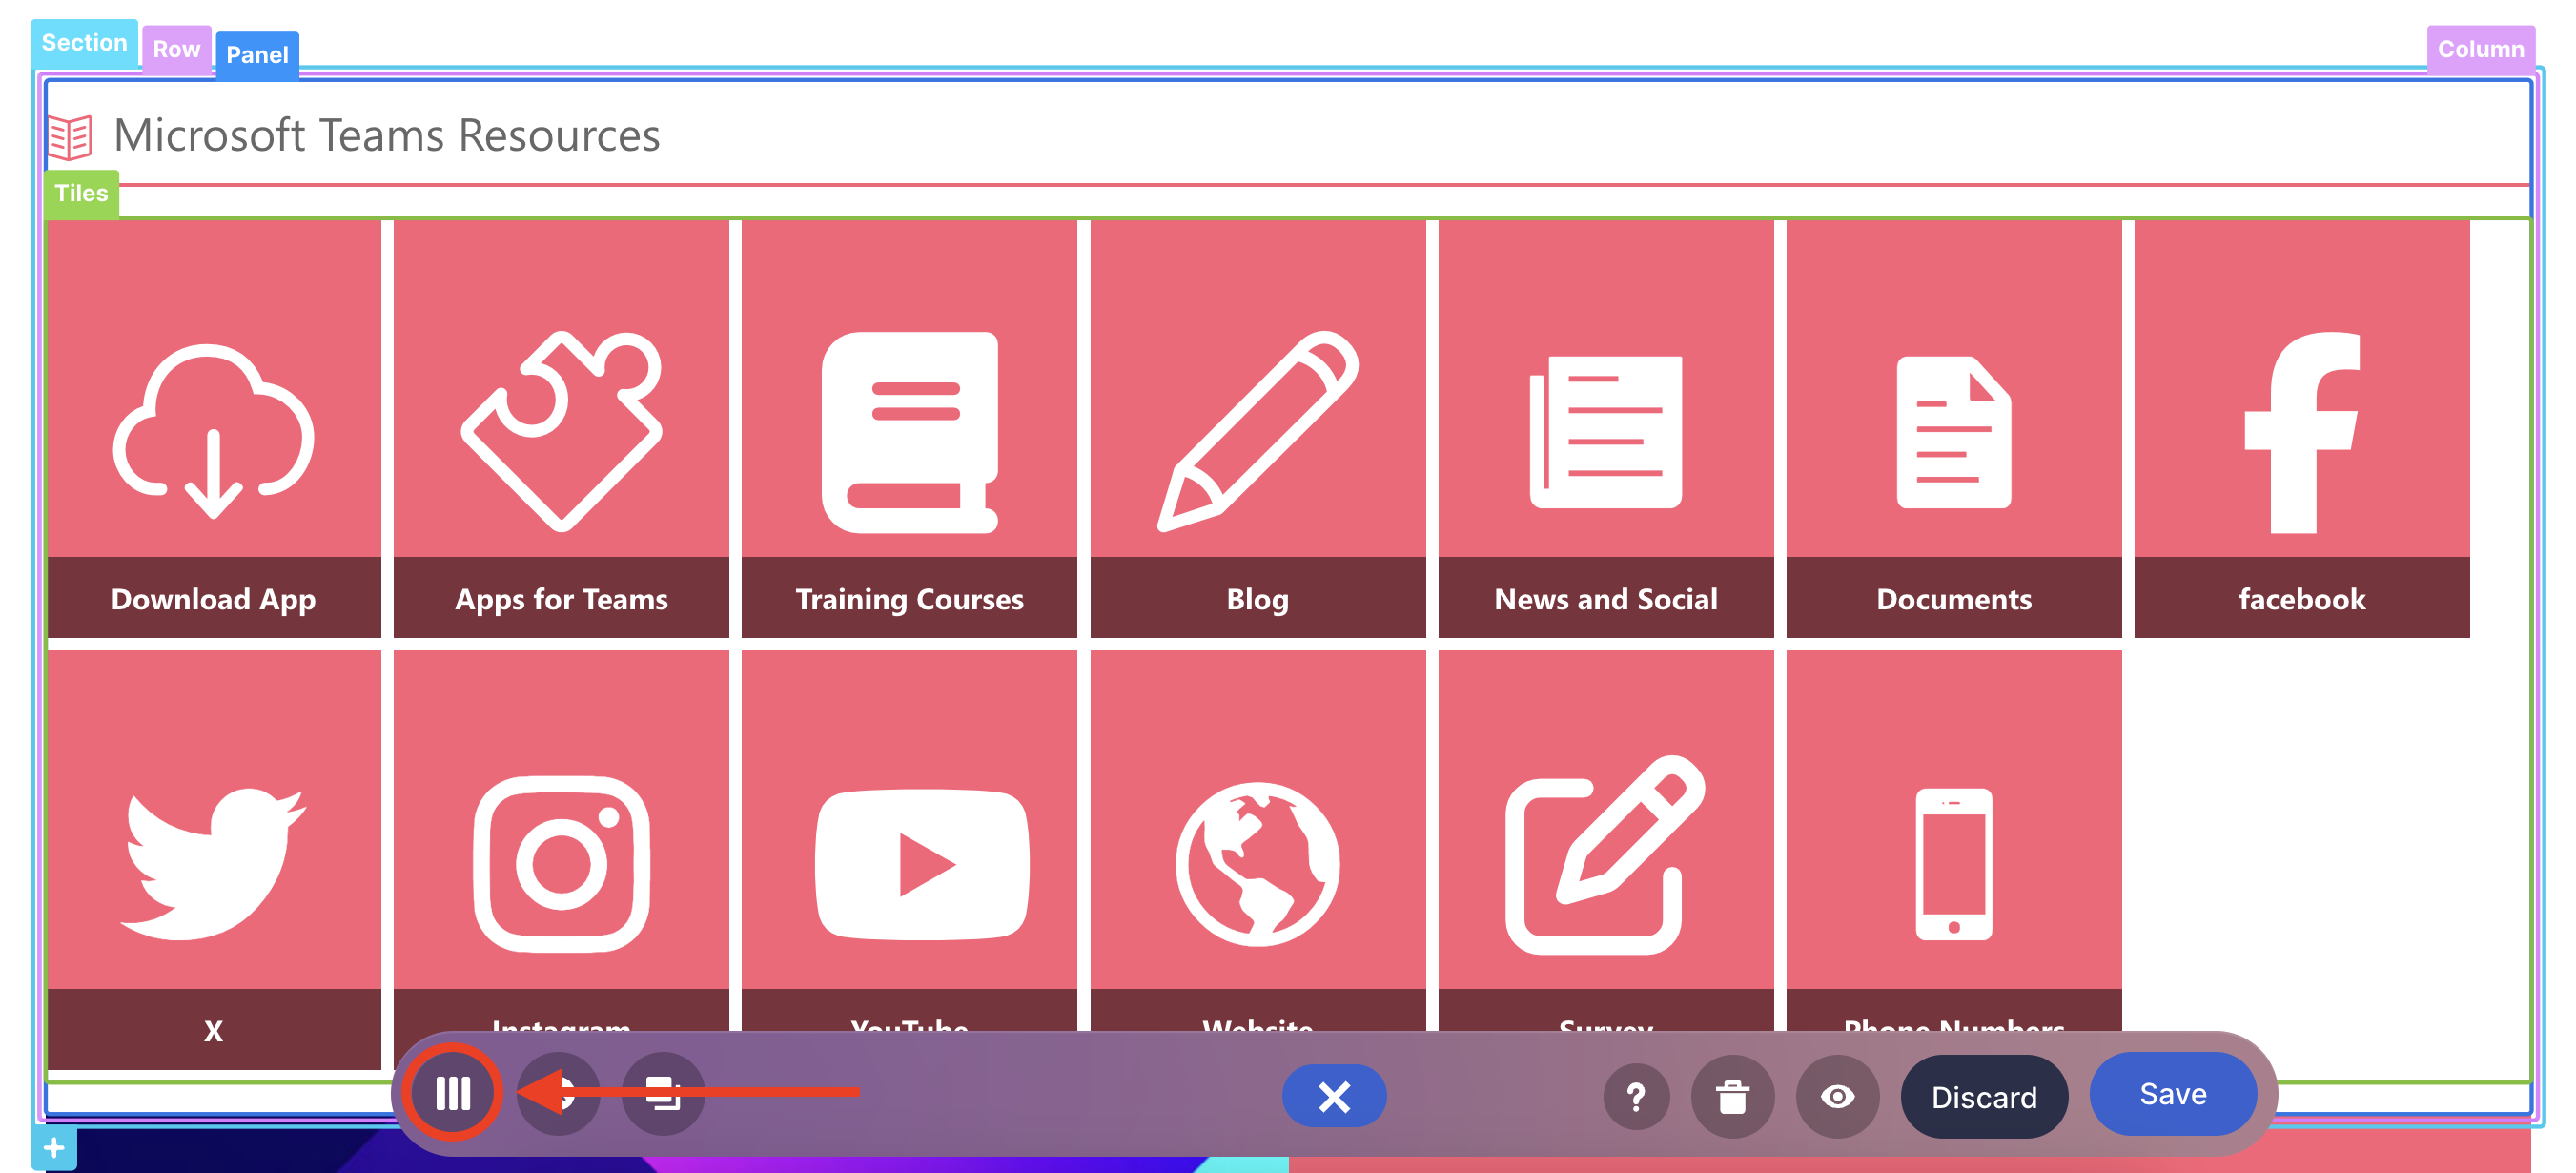Click the question mark help icon

coord(1636,1097)
